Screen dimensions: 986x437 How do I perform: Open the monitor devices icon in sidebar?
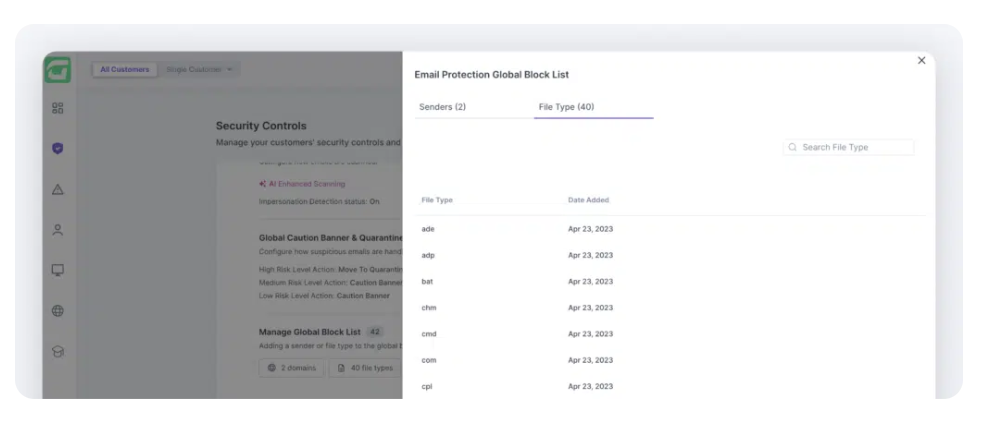click(58, 270)
